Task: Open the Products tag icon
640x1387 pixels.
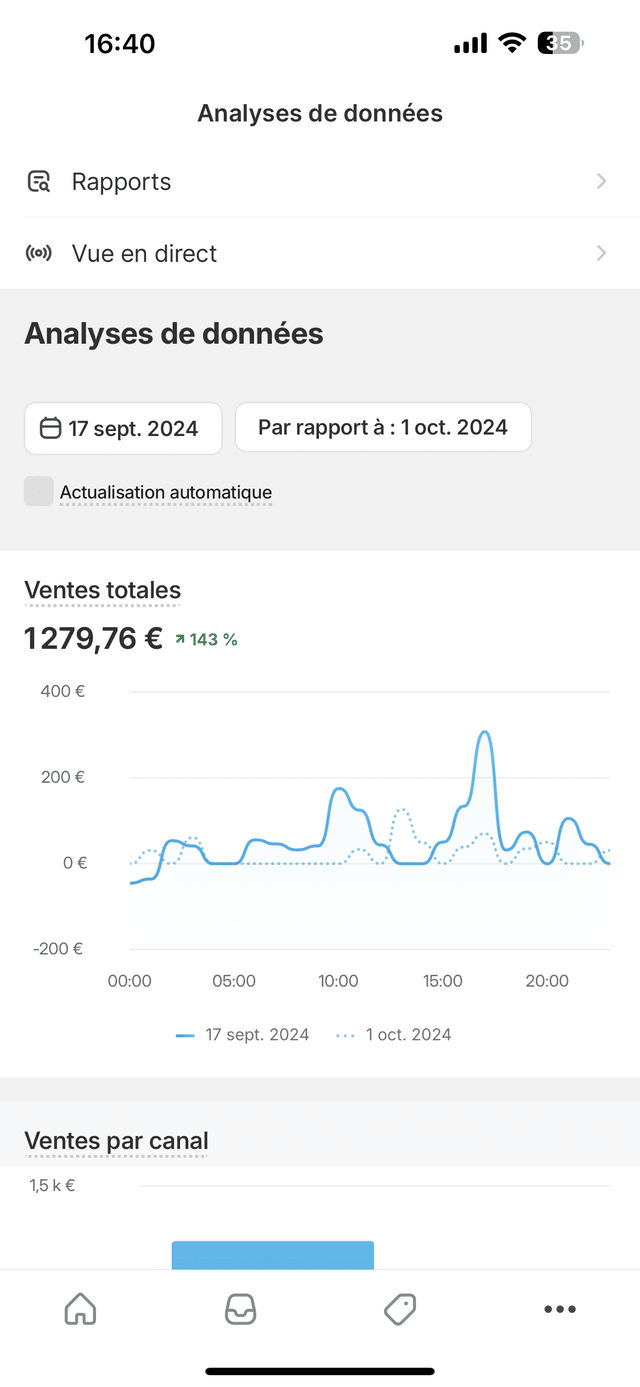Action: pyautogui.click(x=400, y=1309)
